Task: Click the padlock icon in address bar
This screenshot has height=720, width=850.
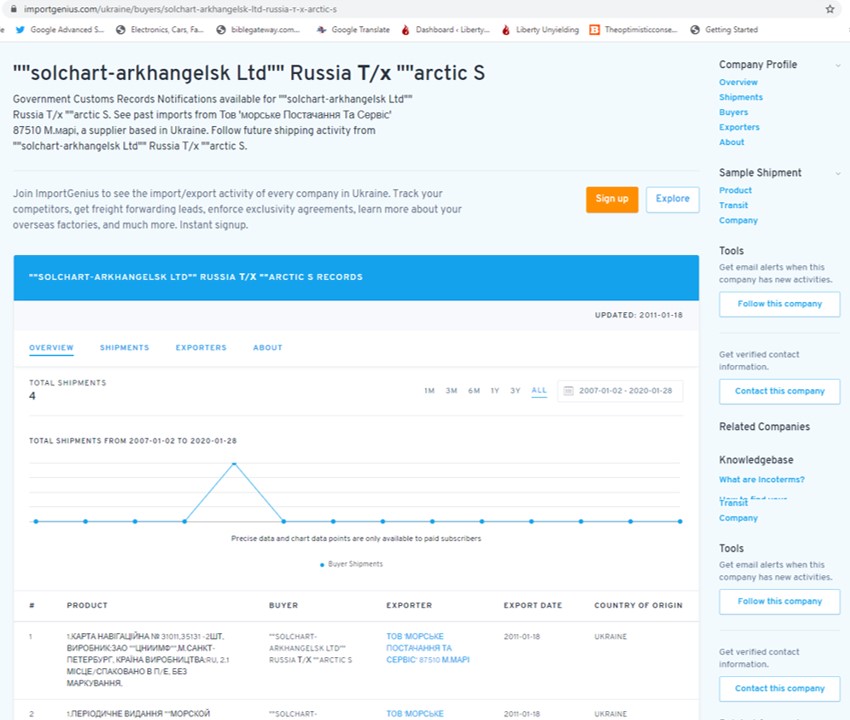Action: pyautogui.click(x=14, y=9)
